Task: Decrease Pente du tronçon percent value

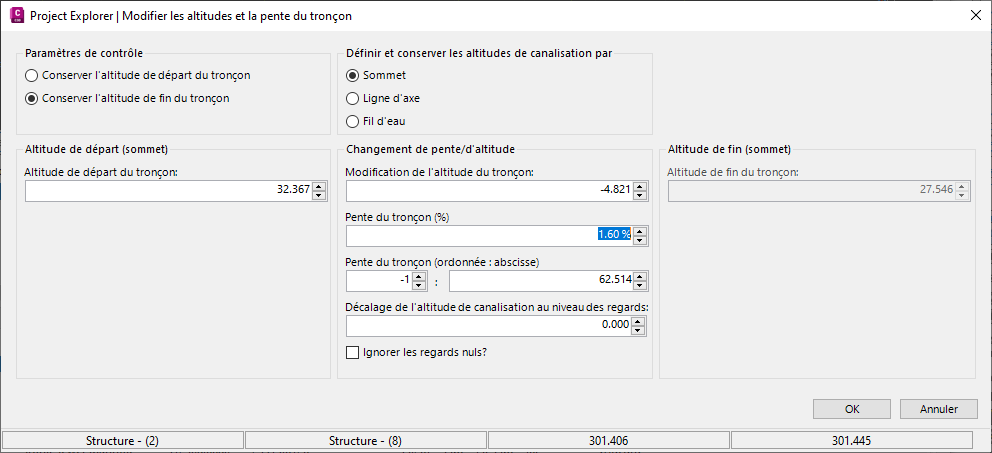Action: tap(640, 241)
